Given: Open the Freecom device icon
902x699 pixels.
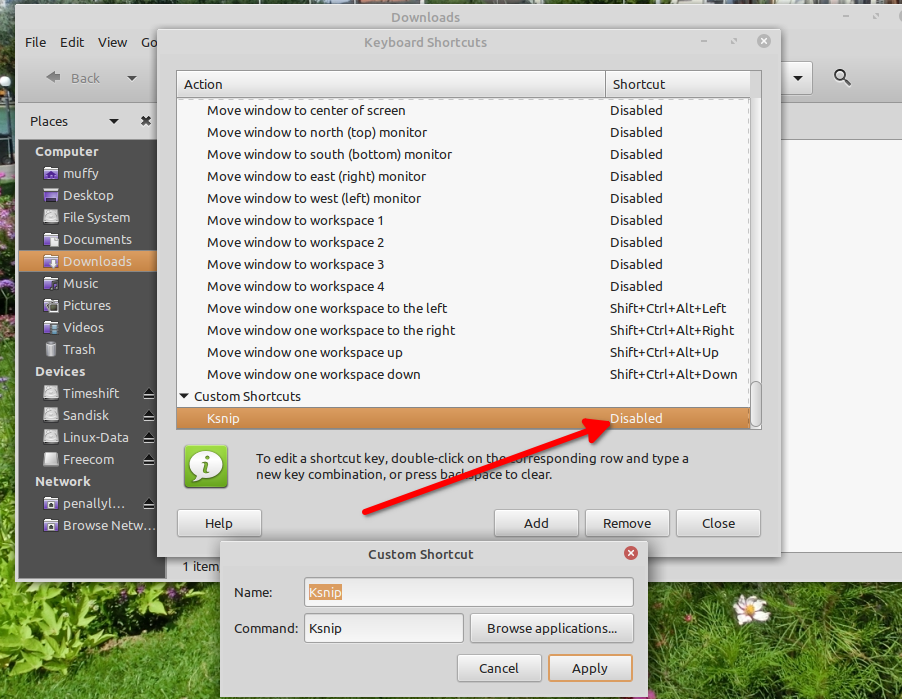Looking at the screenshot, I should click(x=51, y=459).
